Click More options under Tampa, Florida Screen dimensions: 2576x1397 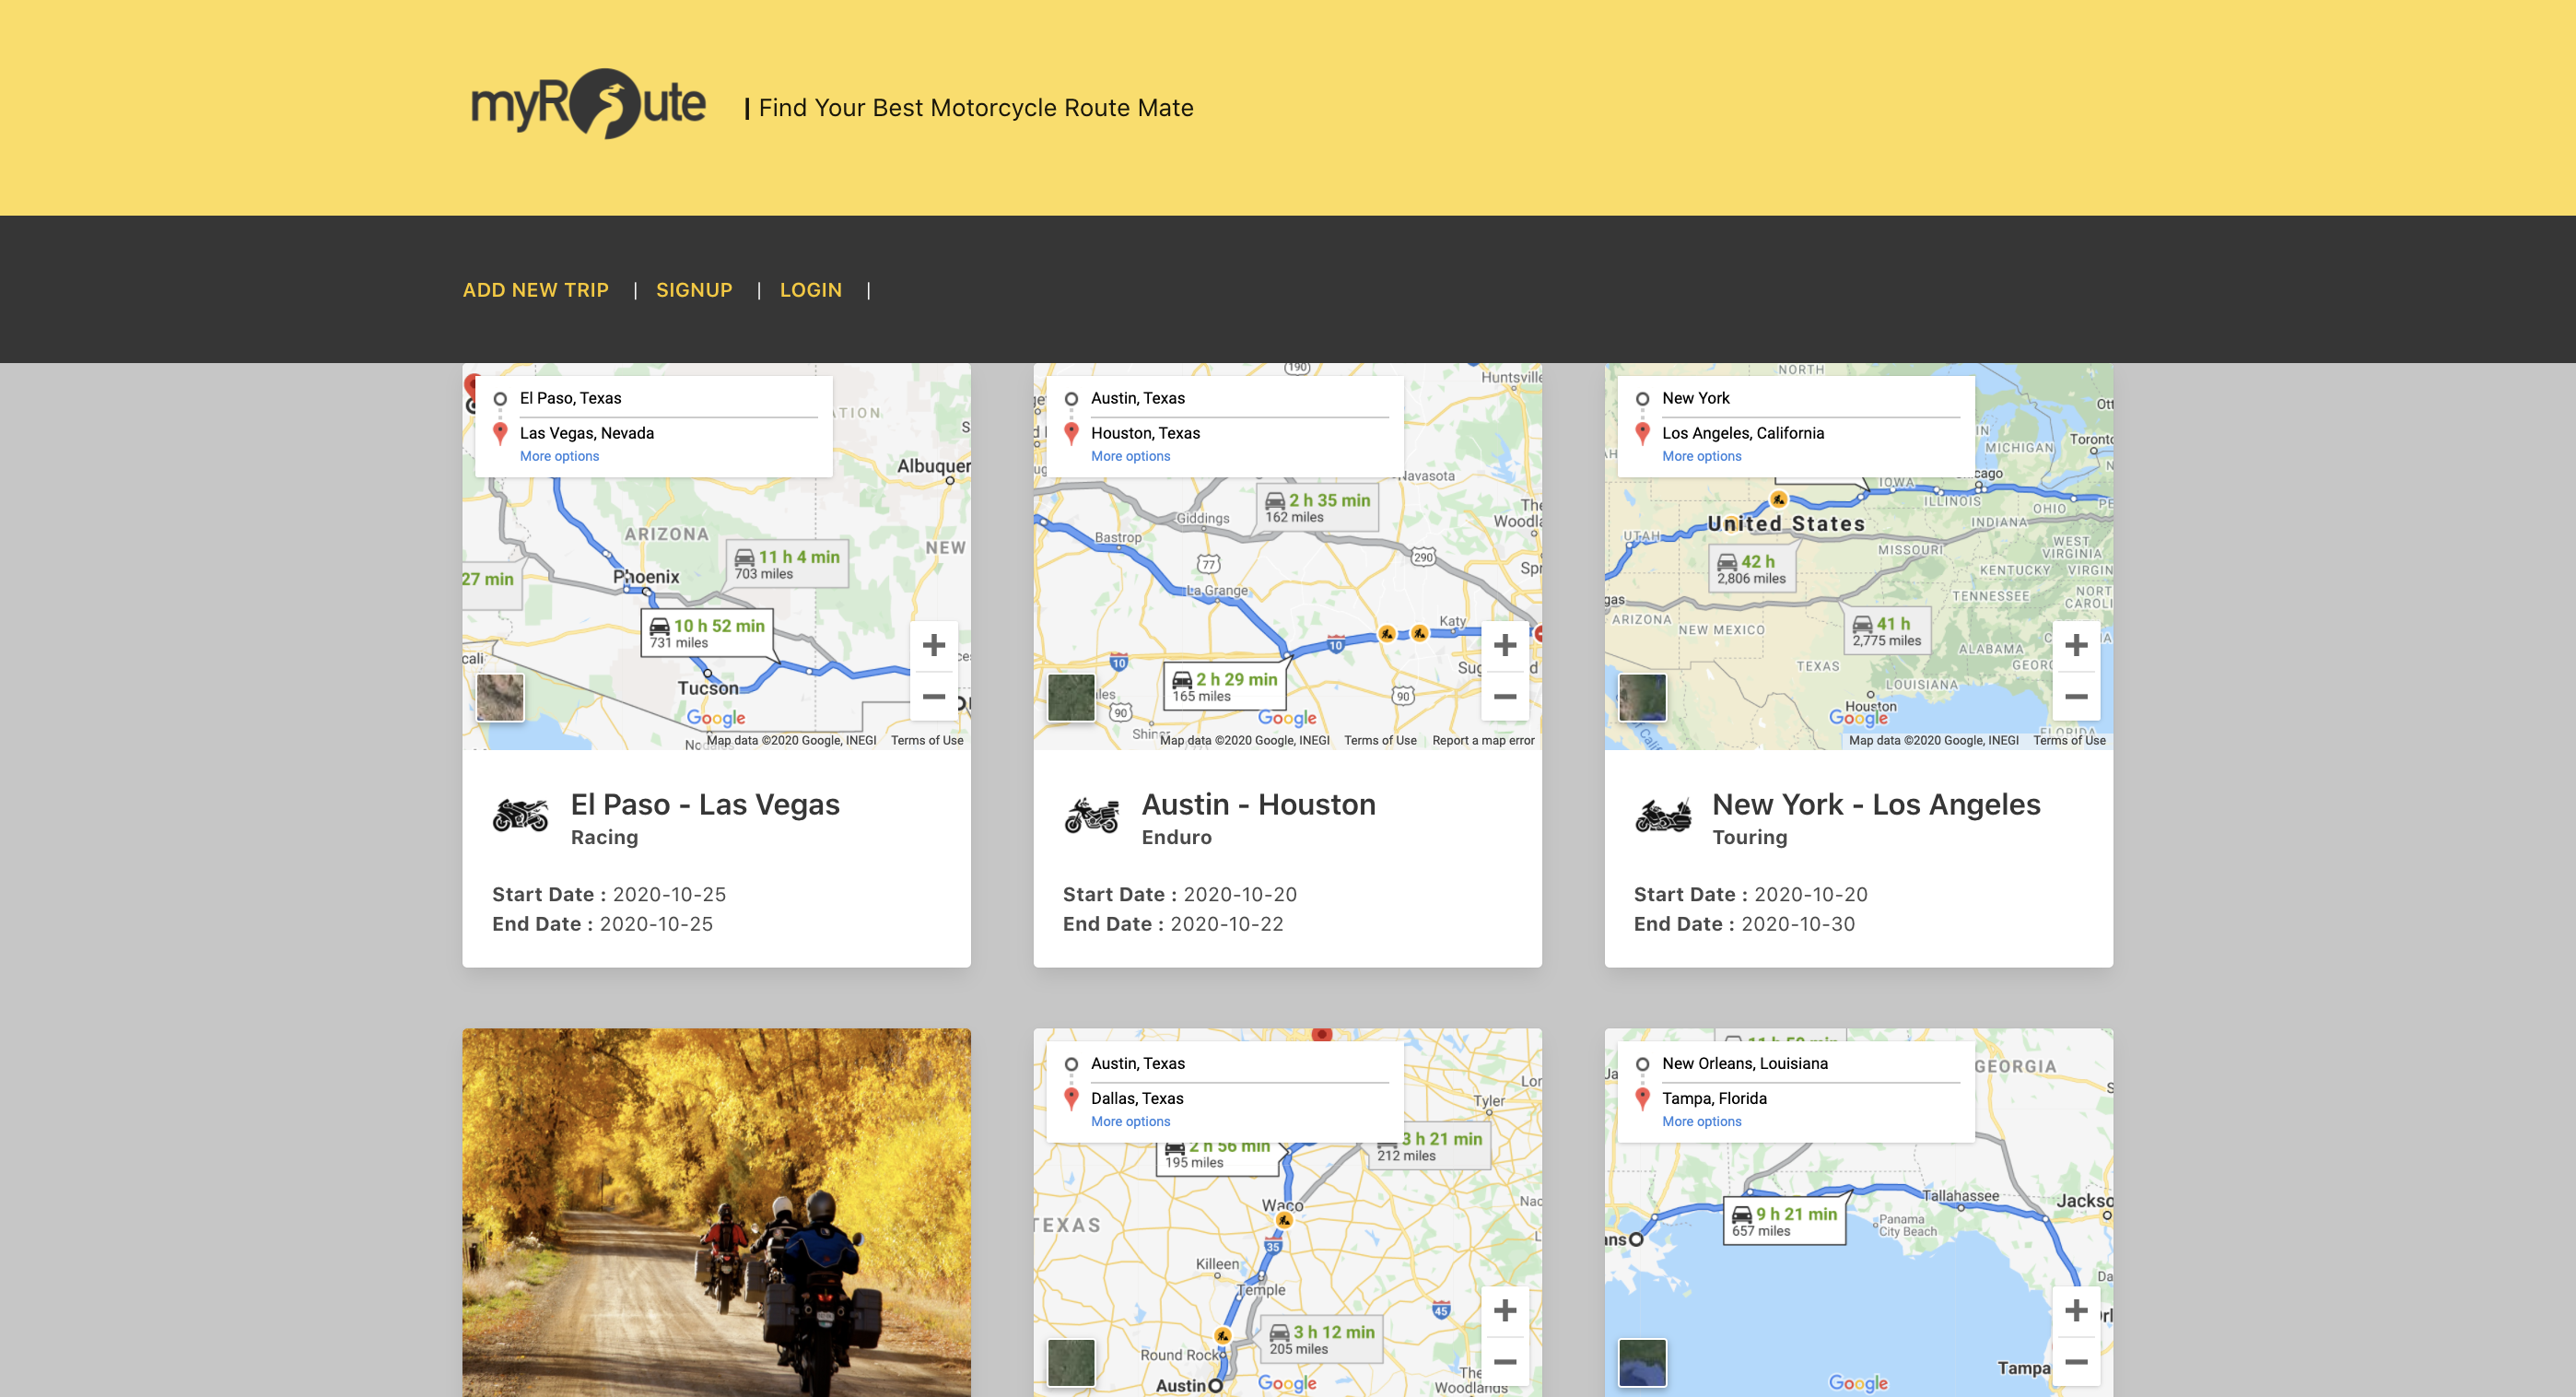pyautogui.click(x=1701, y=1121)
